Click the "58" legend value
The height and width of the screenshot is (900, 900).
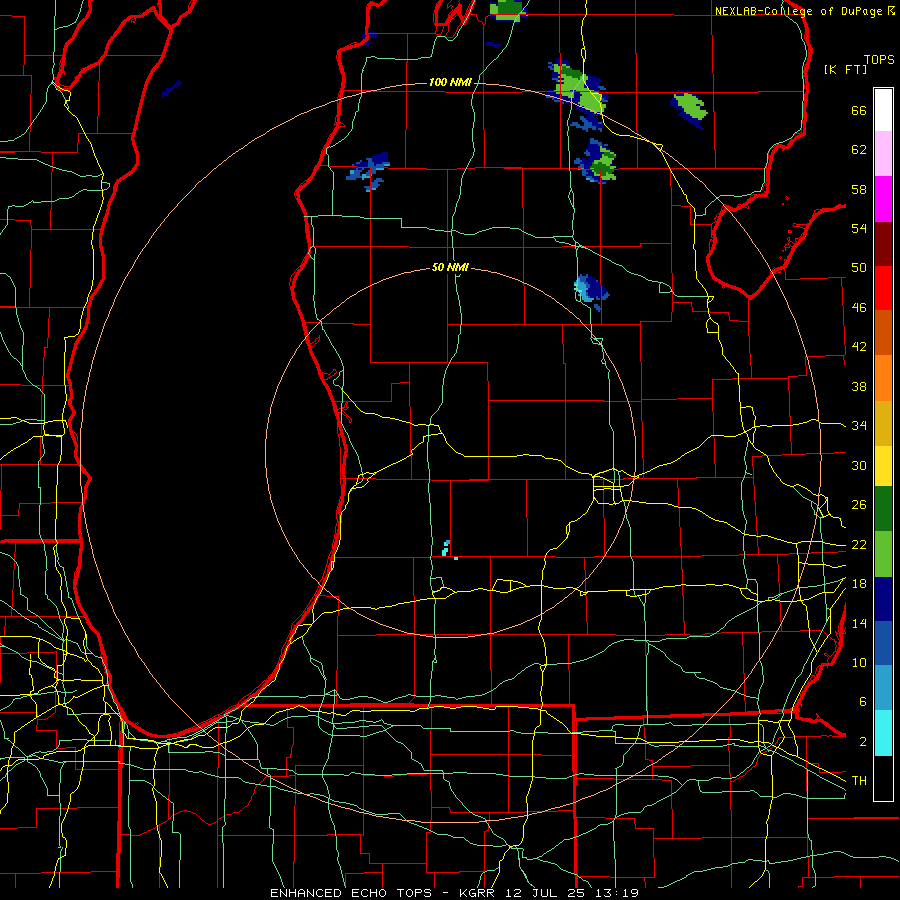[x=859, y=189]
